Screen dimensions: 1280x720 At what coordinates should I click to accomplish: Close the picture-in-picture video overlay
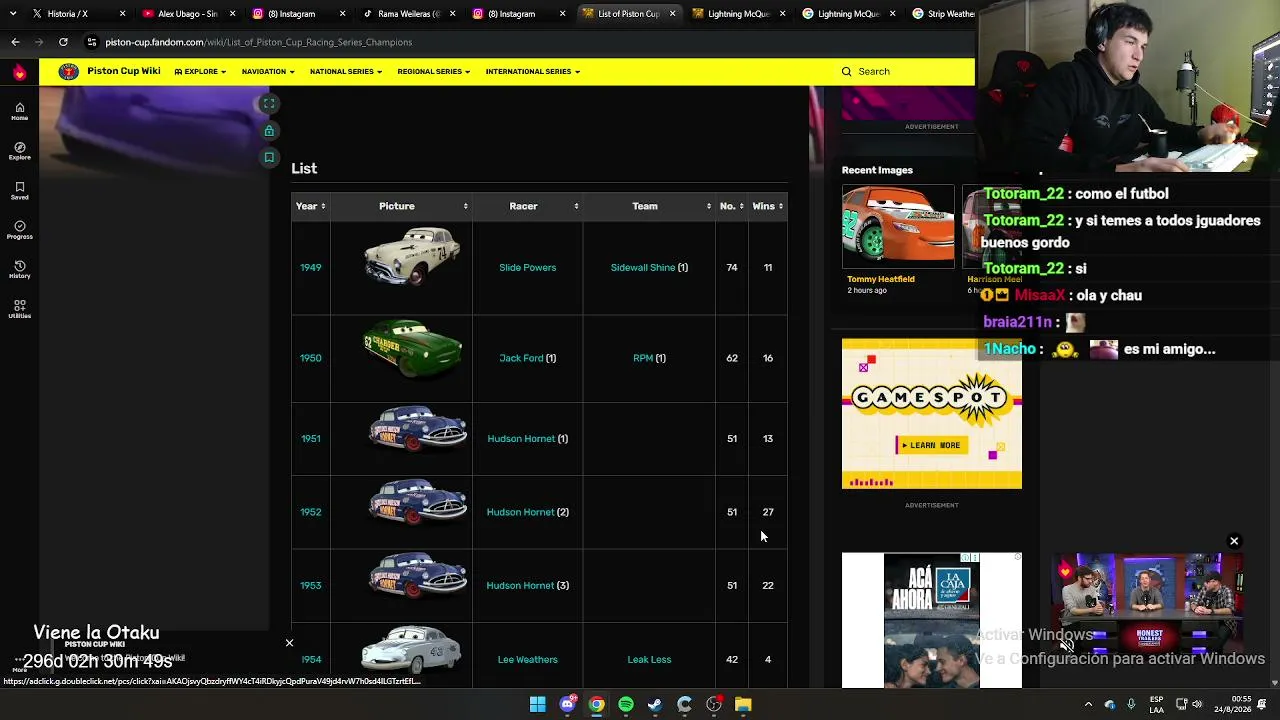[1234, 541]
